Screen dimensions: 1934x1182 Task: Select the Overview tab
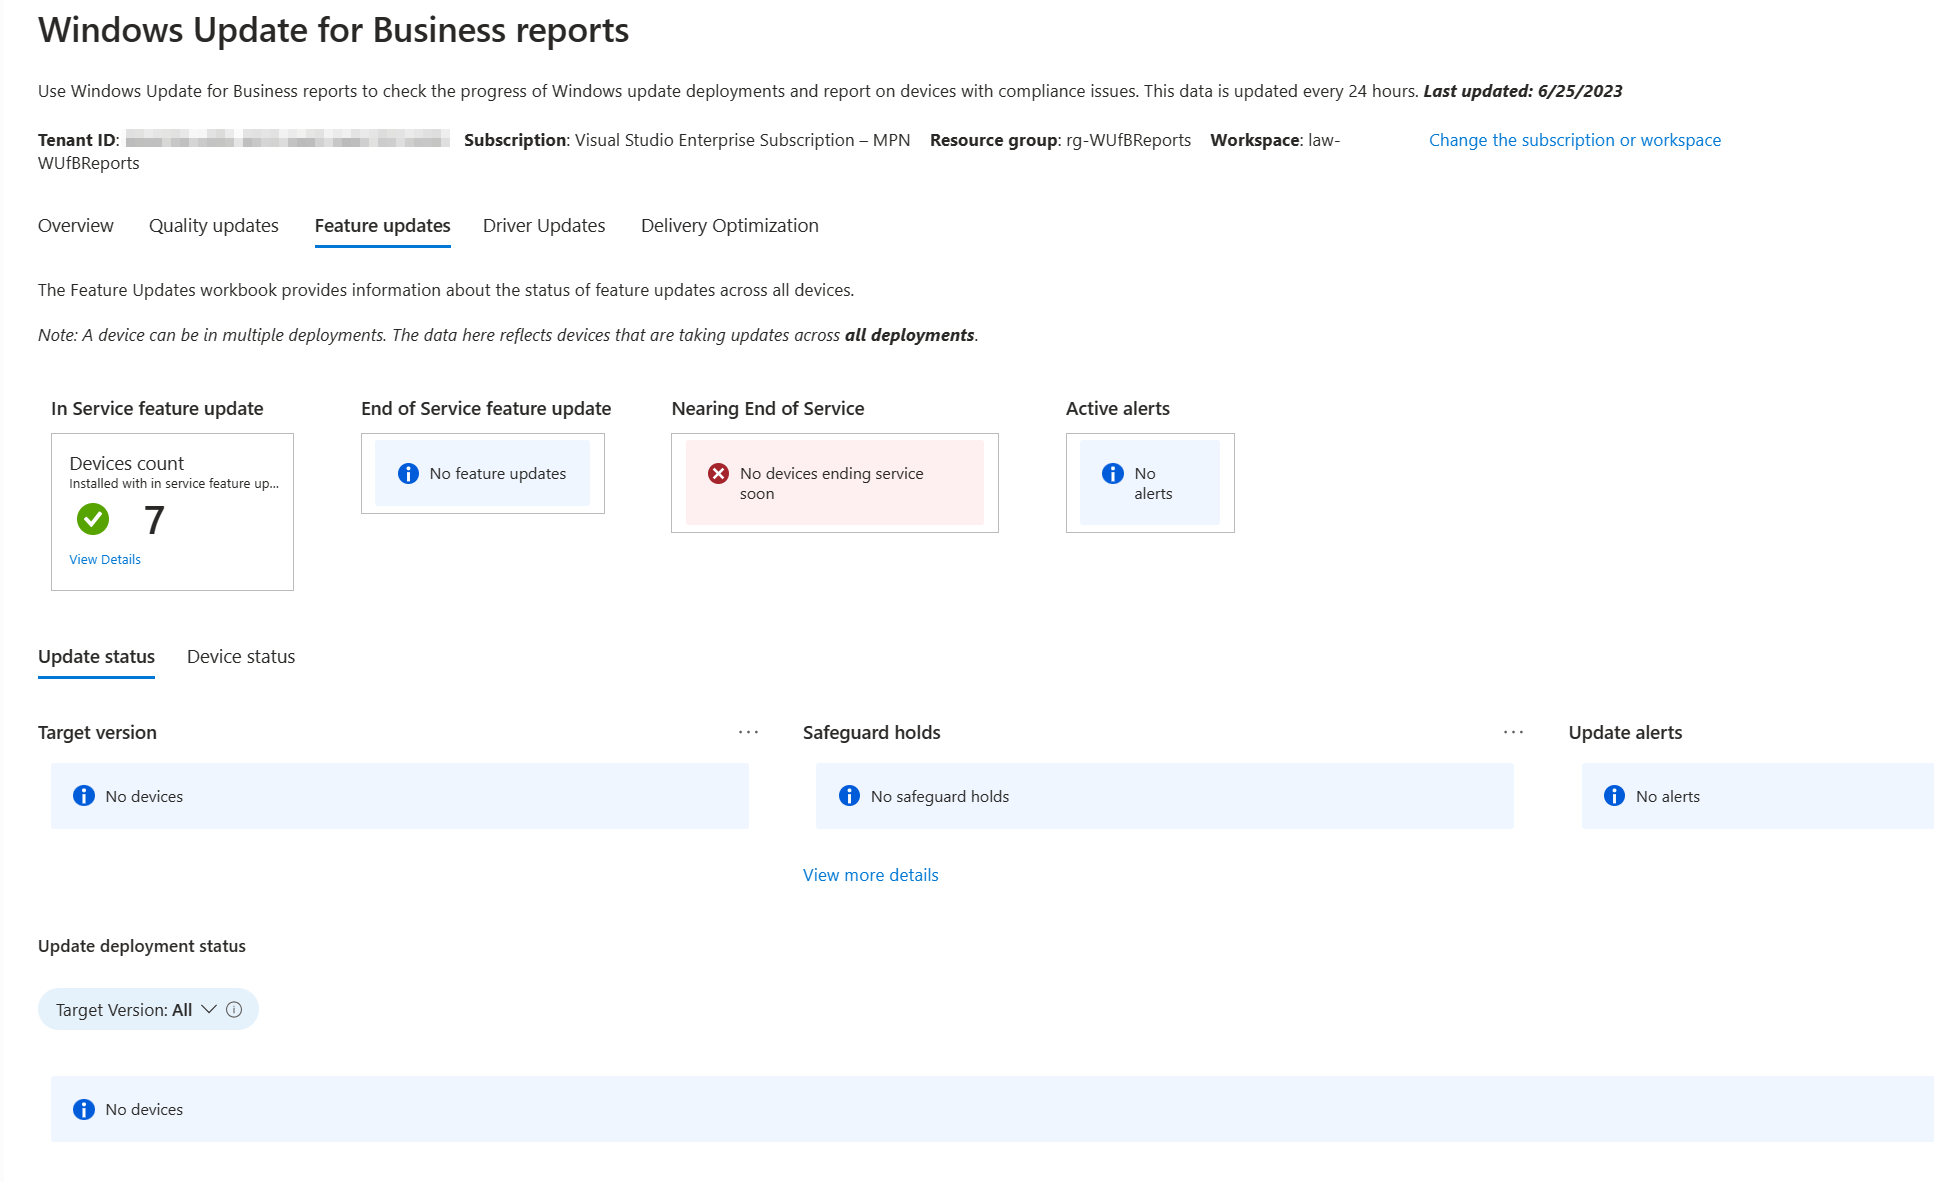(75, 225)
